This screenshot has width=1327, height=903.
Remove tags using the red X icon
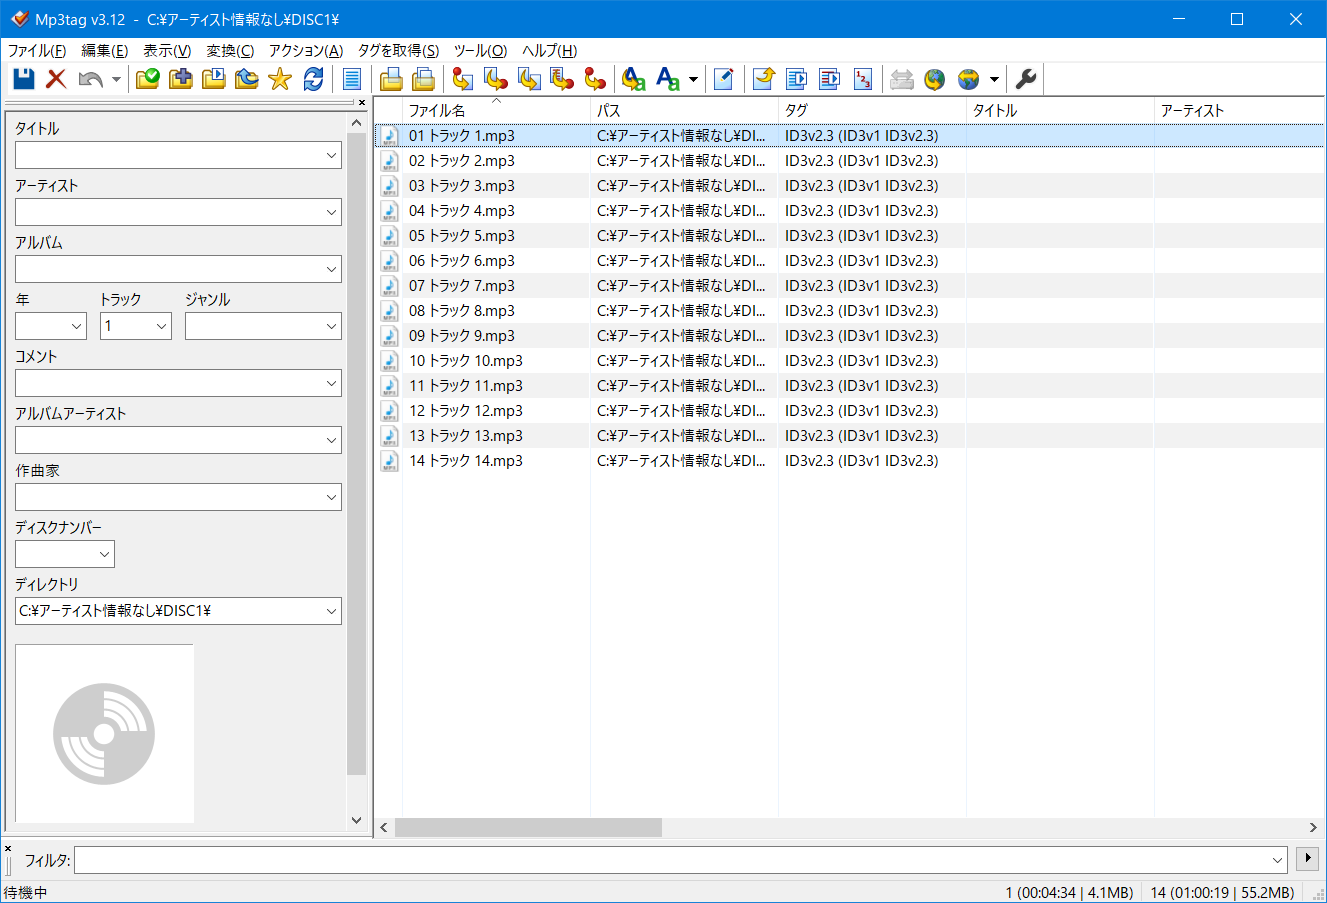[57, 79]
